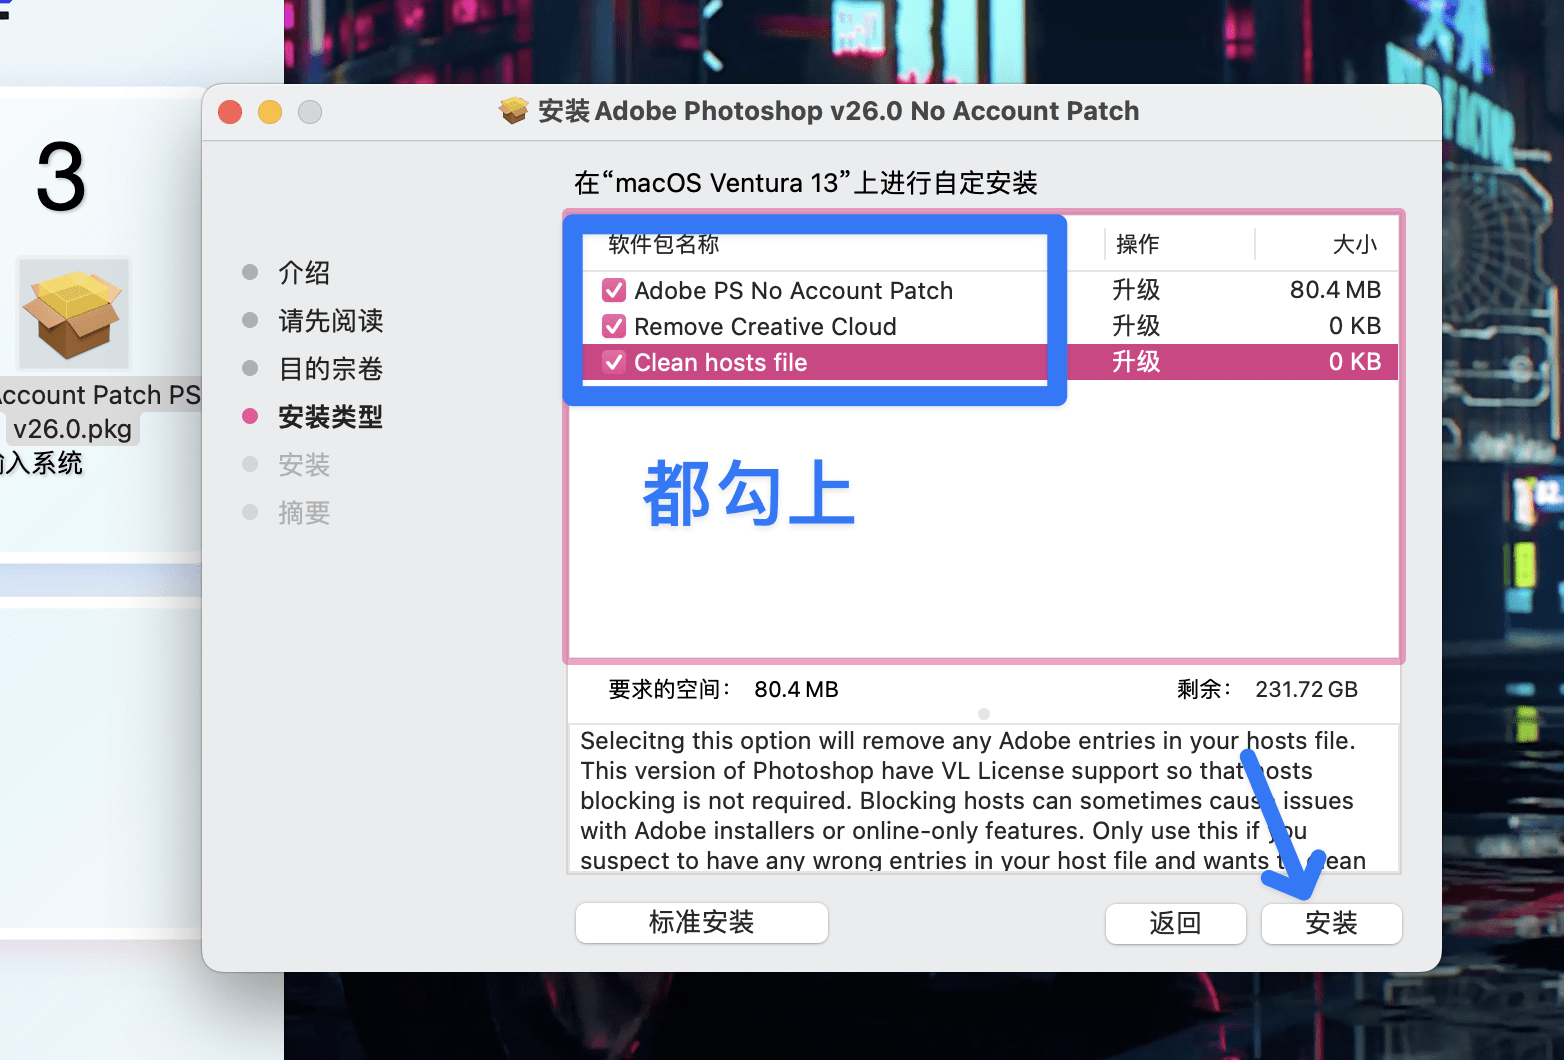The height and width of the screenshot is (1060, 1564).
Task: Click the 返回 button
Action: (1175, 923)
